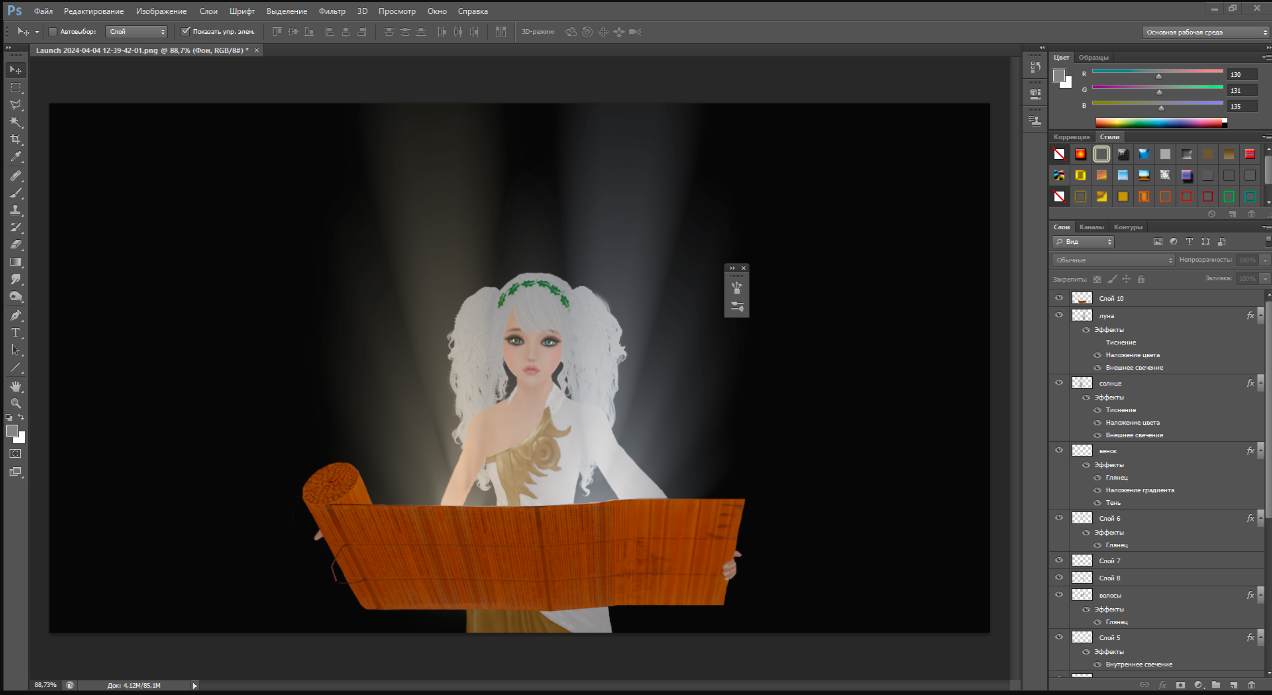Select the Magic Wand tool

coord(16,122)
